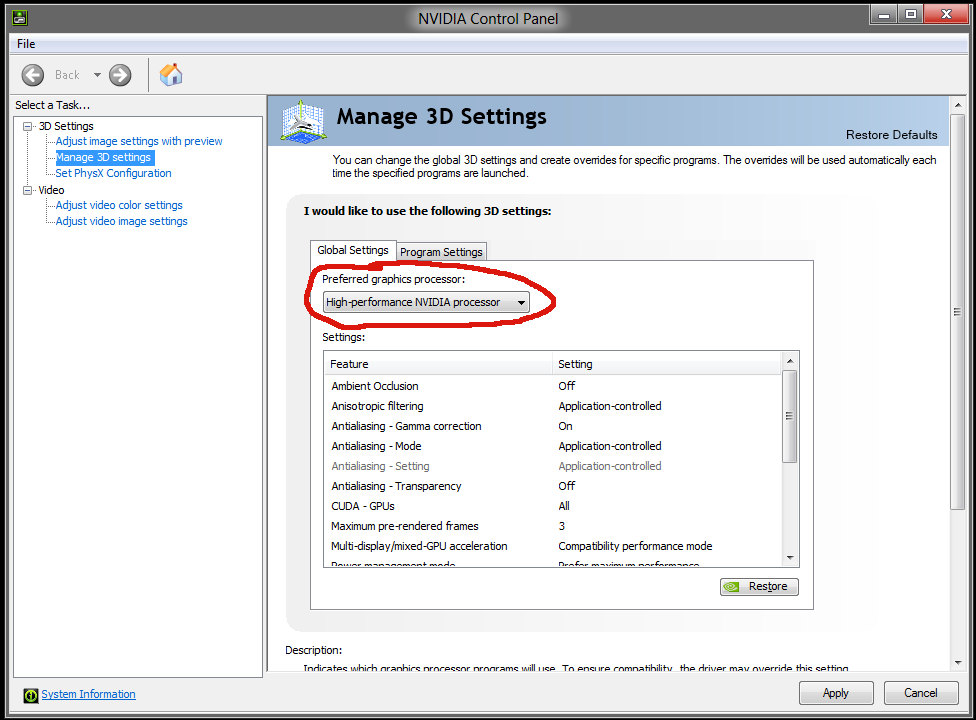Select the Anisotropic filtering row
The image size is (976, 720).
tap(553, 406)
